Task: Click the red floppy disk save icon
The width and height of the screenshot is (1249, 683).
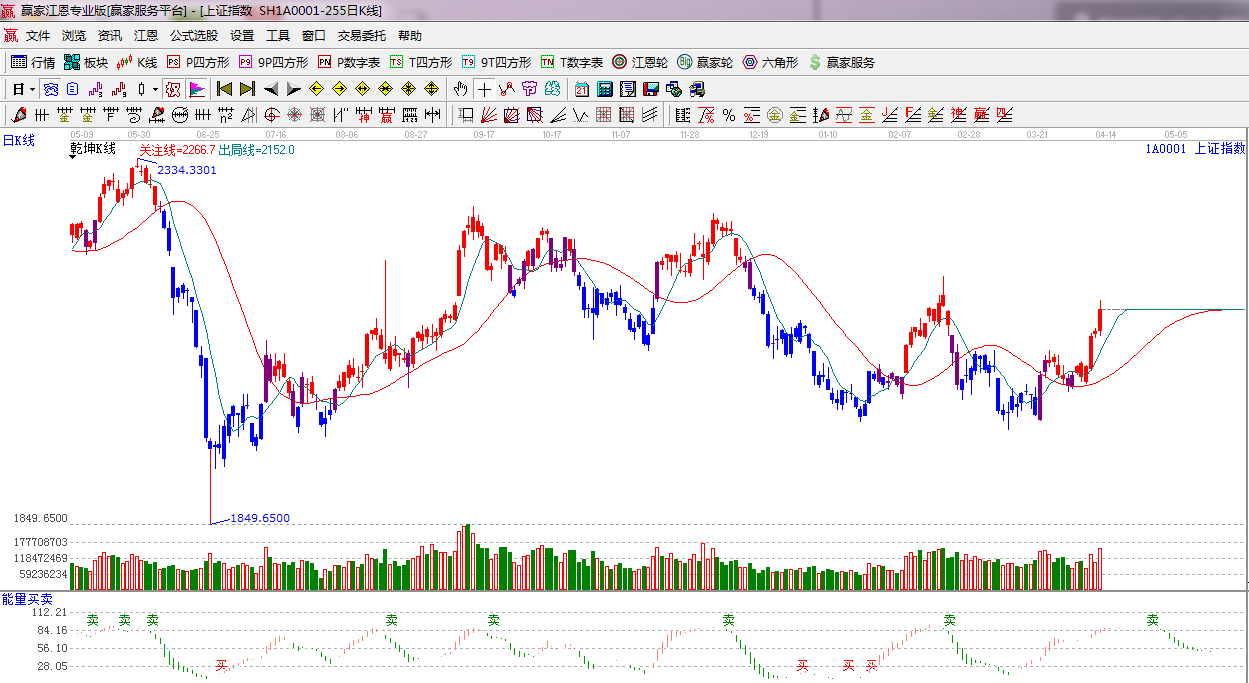Action: [x=650, y=89]
